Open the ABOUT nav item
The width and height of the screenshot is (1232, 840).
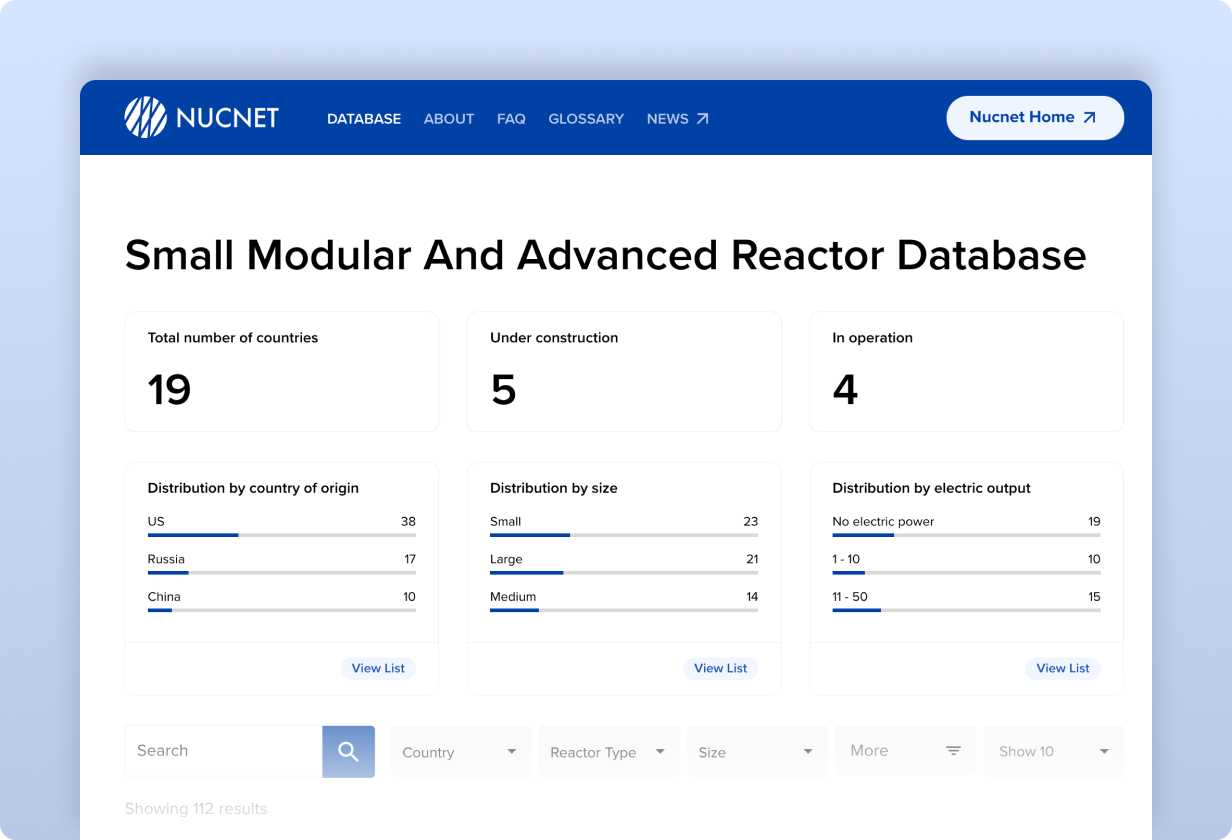coord(449,119)
